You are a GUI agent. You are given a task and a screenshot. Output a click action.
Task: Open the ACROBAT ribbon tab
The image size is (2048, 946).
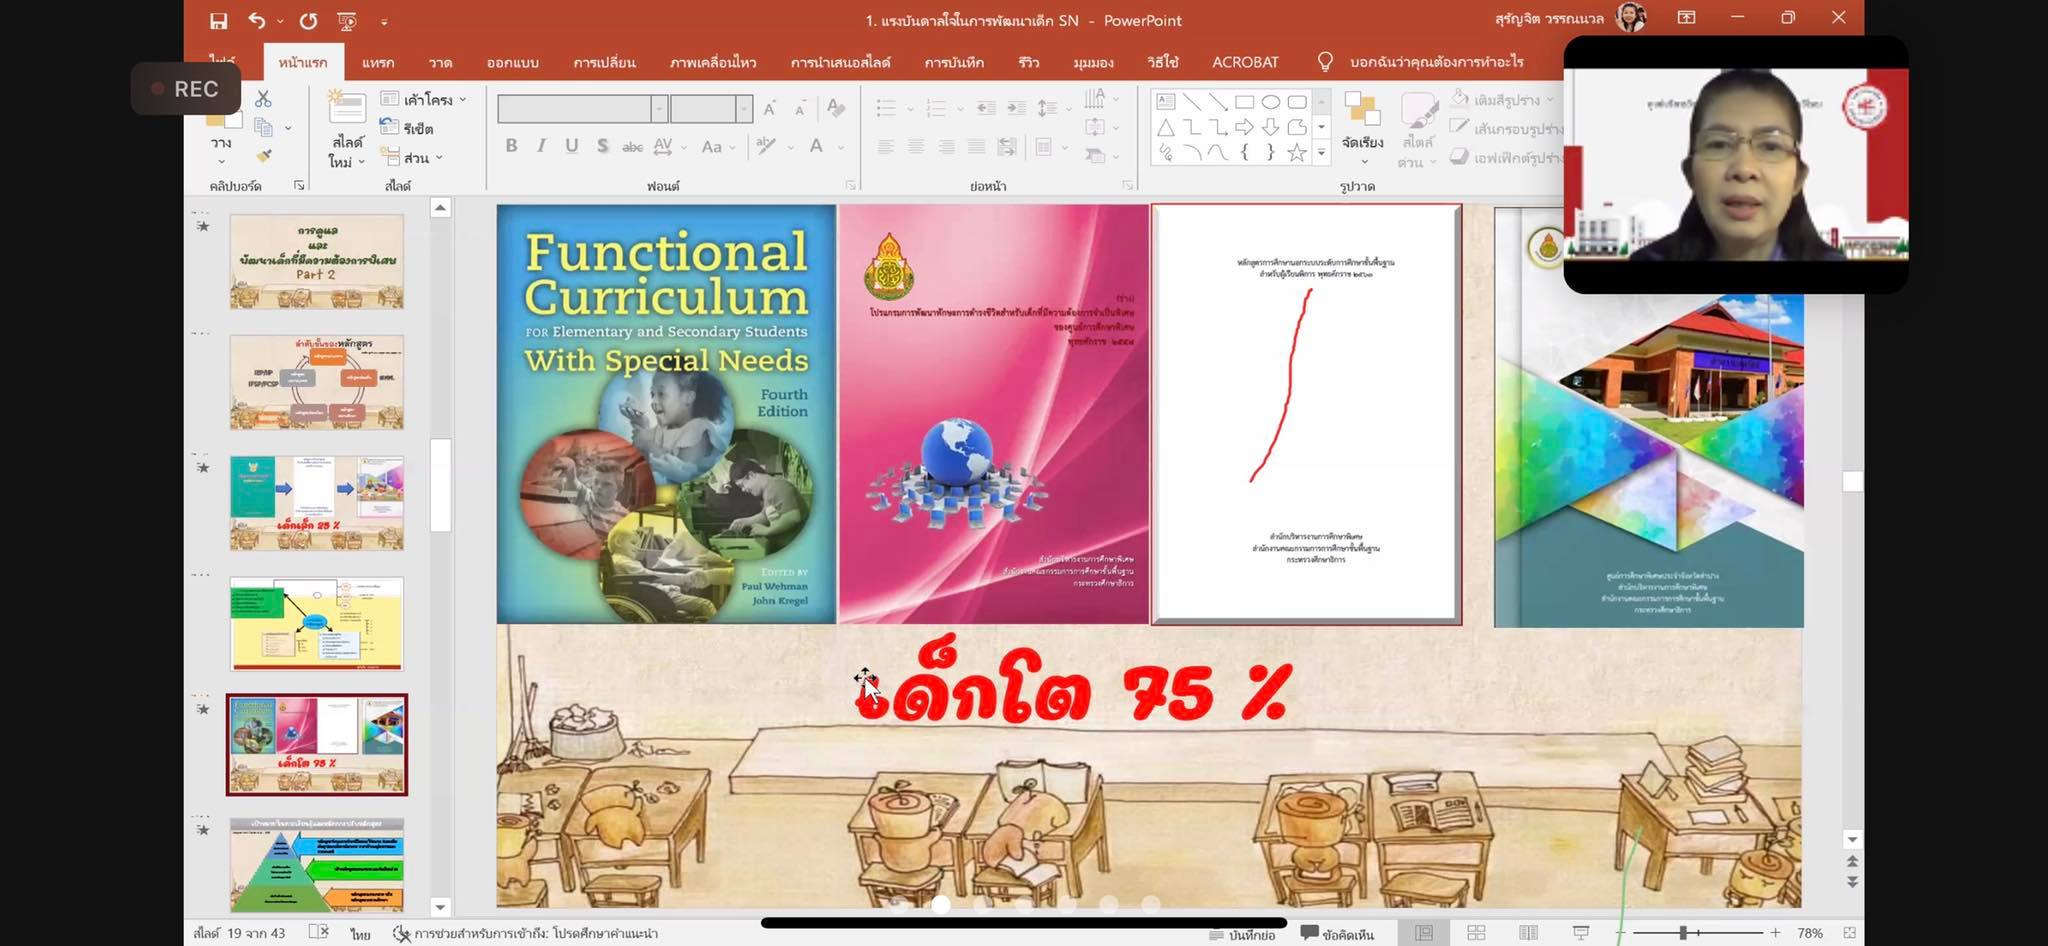pyautogui.click(x=1245, y=62)
